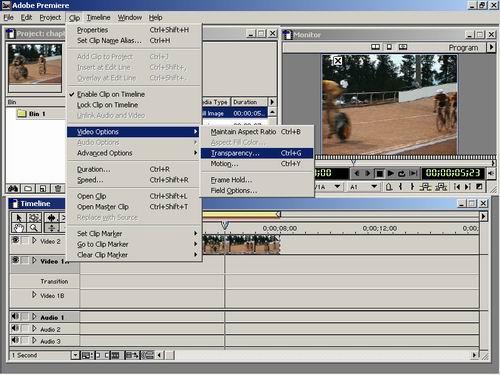This screenshot has width=500, height=375.
Task: Click the Loop playback button in Monitor
Action: [402, 173]
